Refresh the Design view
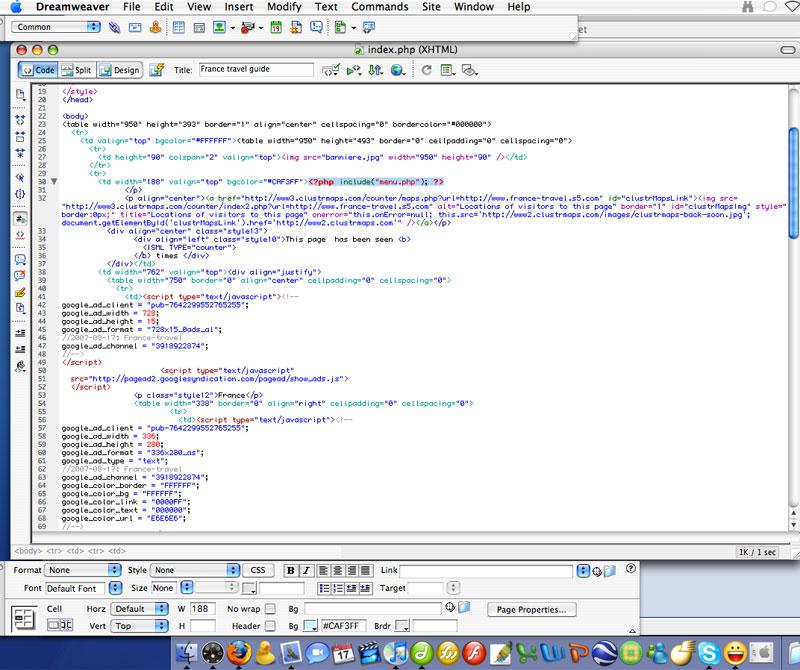Image resolution: width=800 pixels, height=670 pixels. pos(426,70)
